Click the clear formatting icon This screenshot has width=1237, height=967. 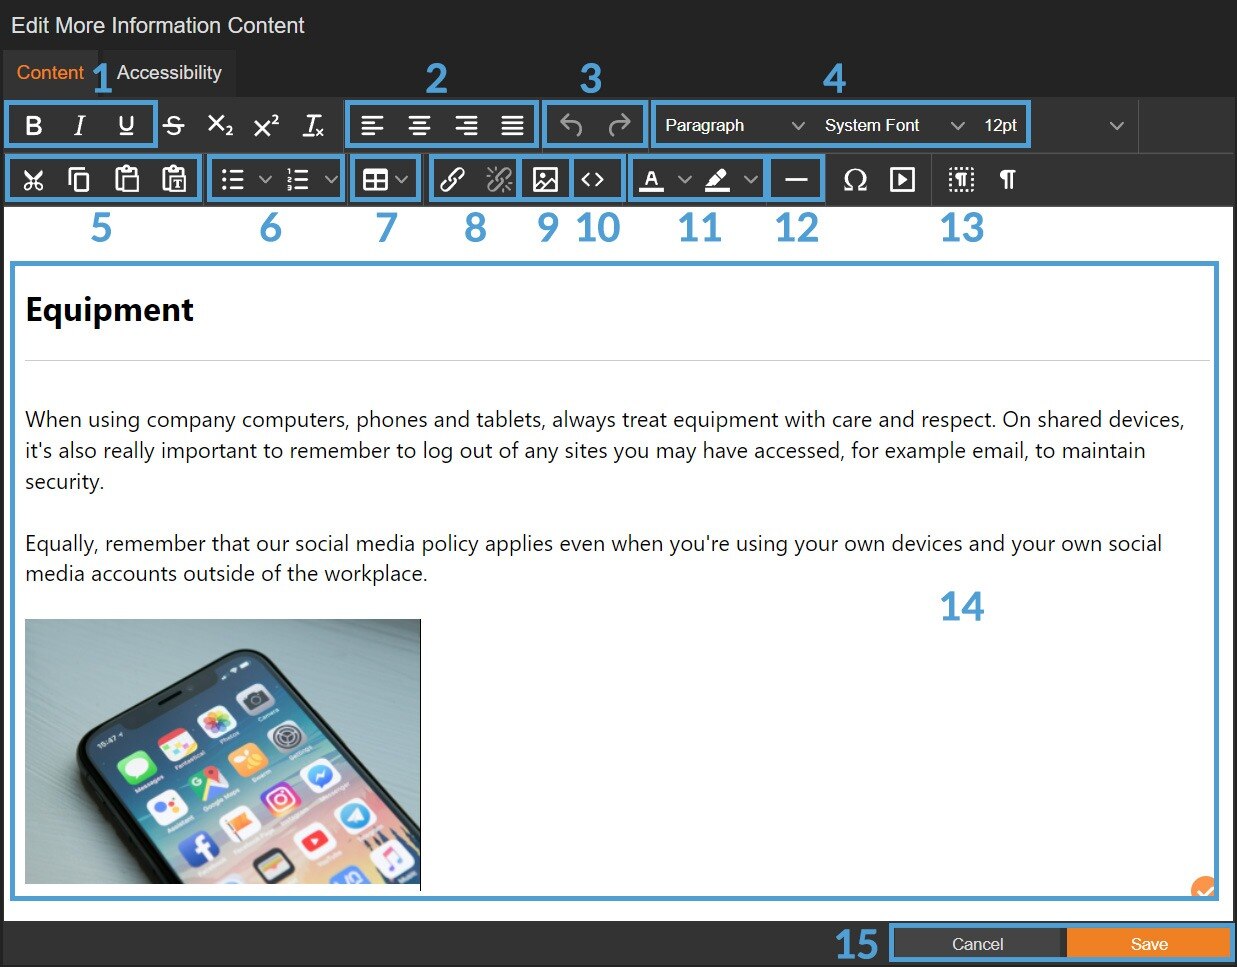pos(313,125)
